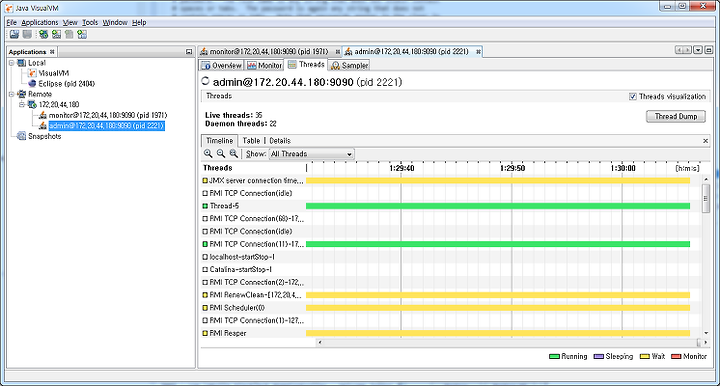Select monitor@172.20.44.180:9090 (pid 1971) in tree

108,115
